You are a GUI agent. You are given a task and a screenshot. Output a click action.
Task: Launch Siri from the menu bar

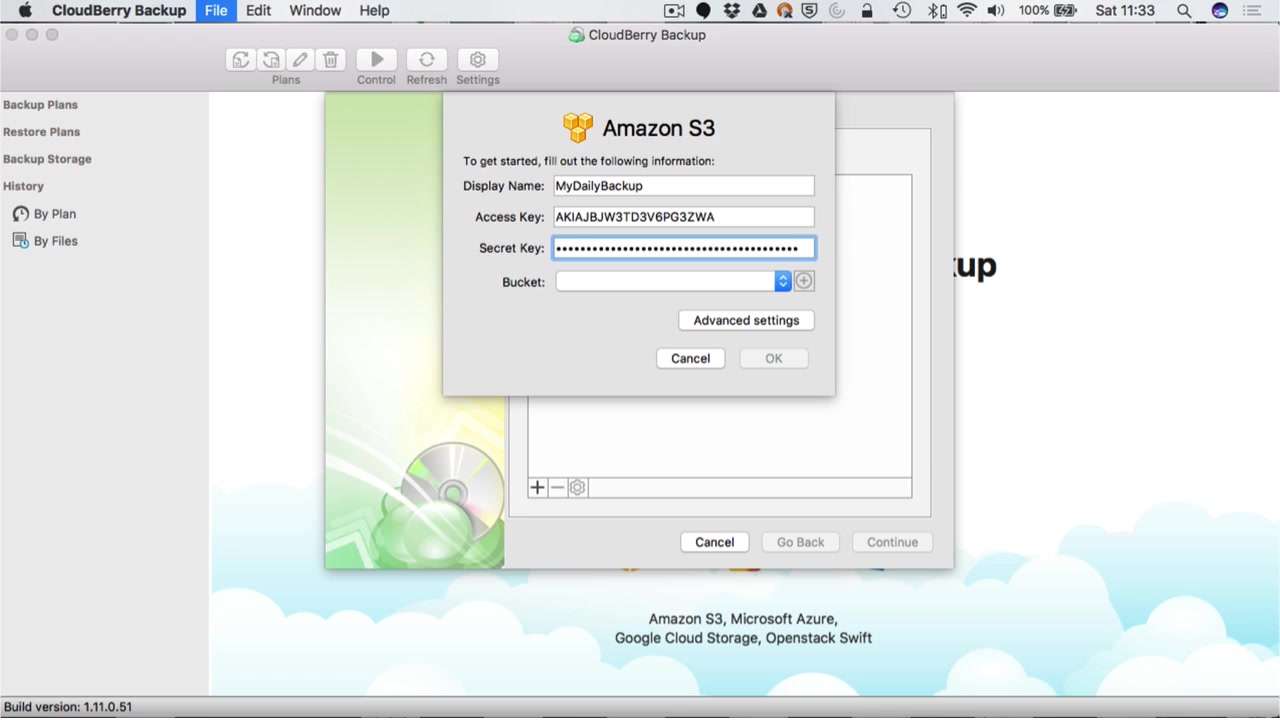[x=1219, y=11]
